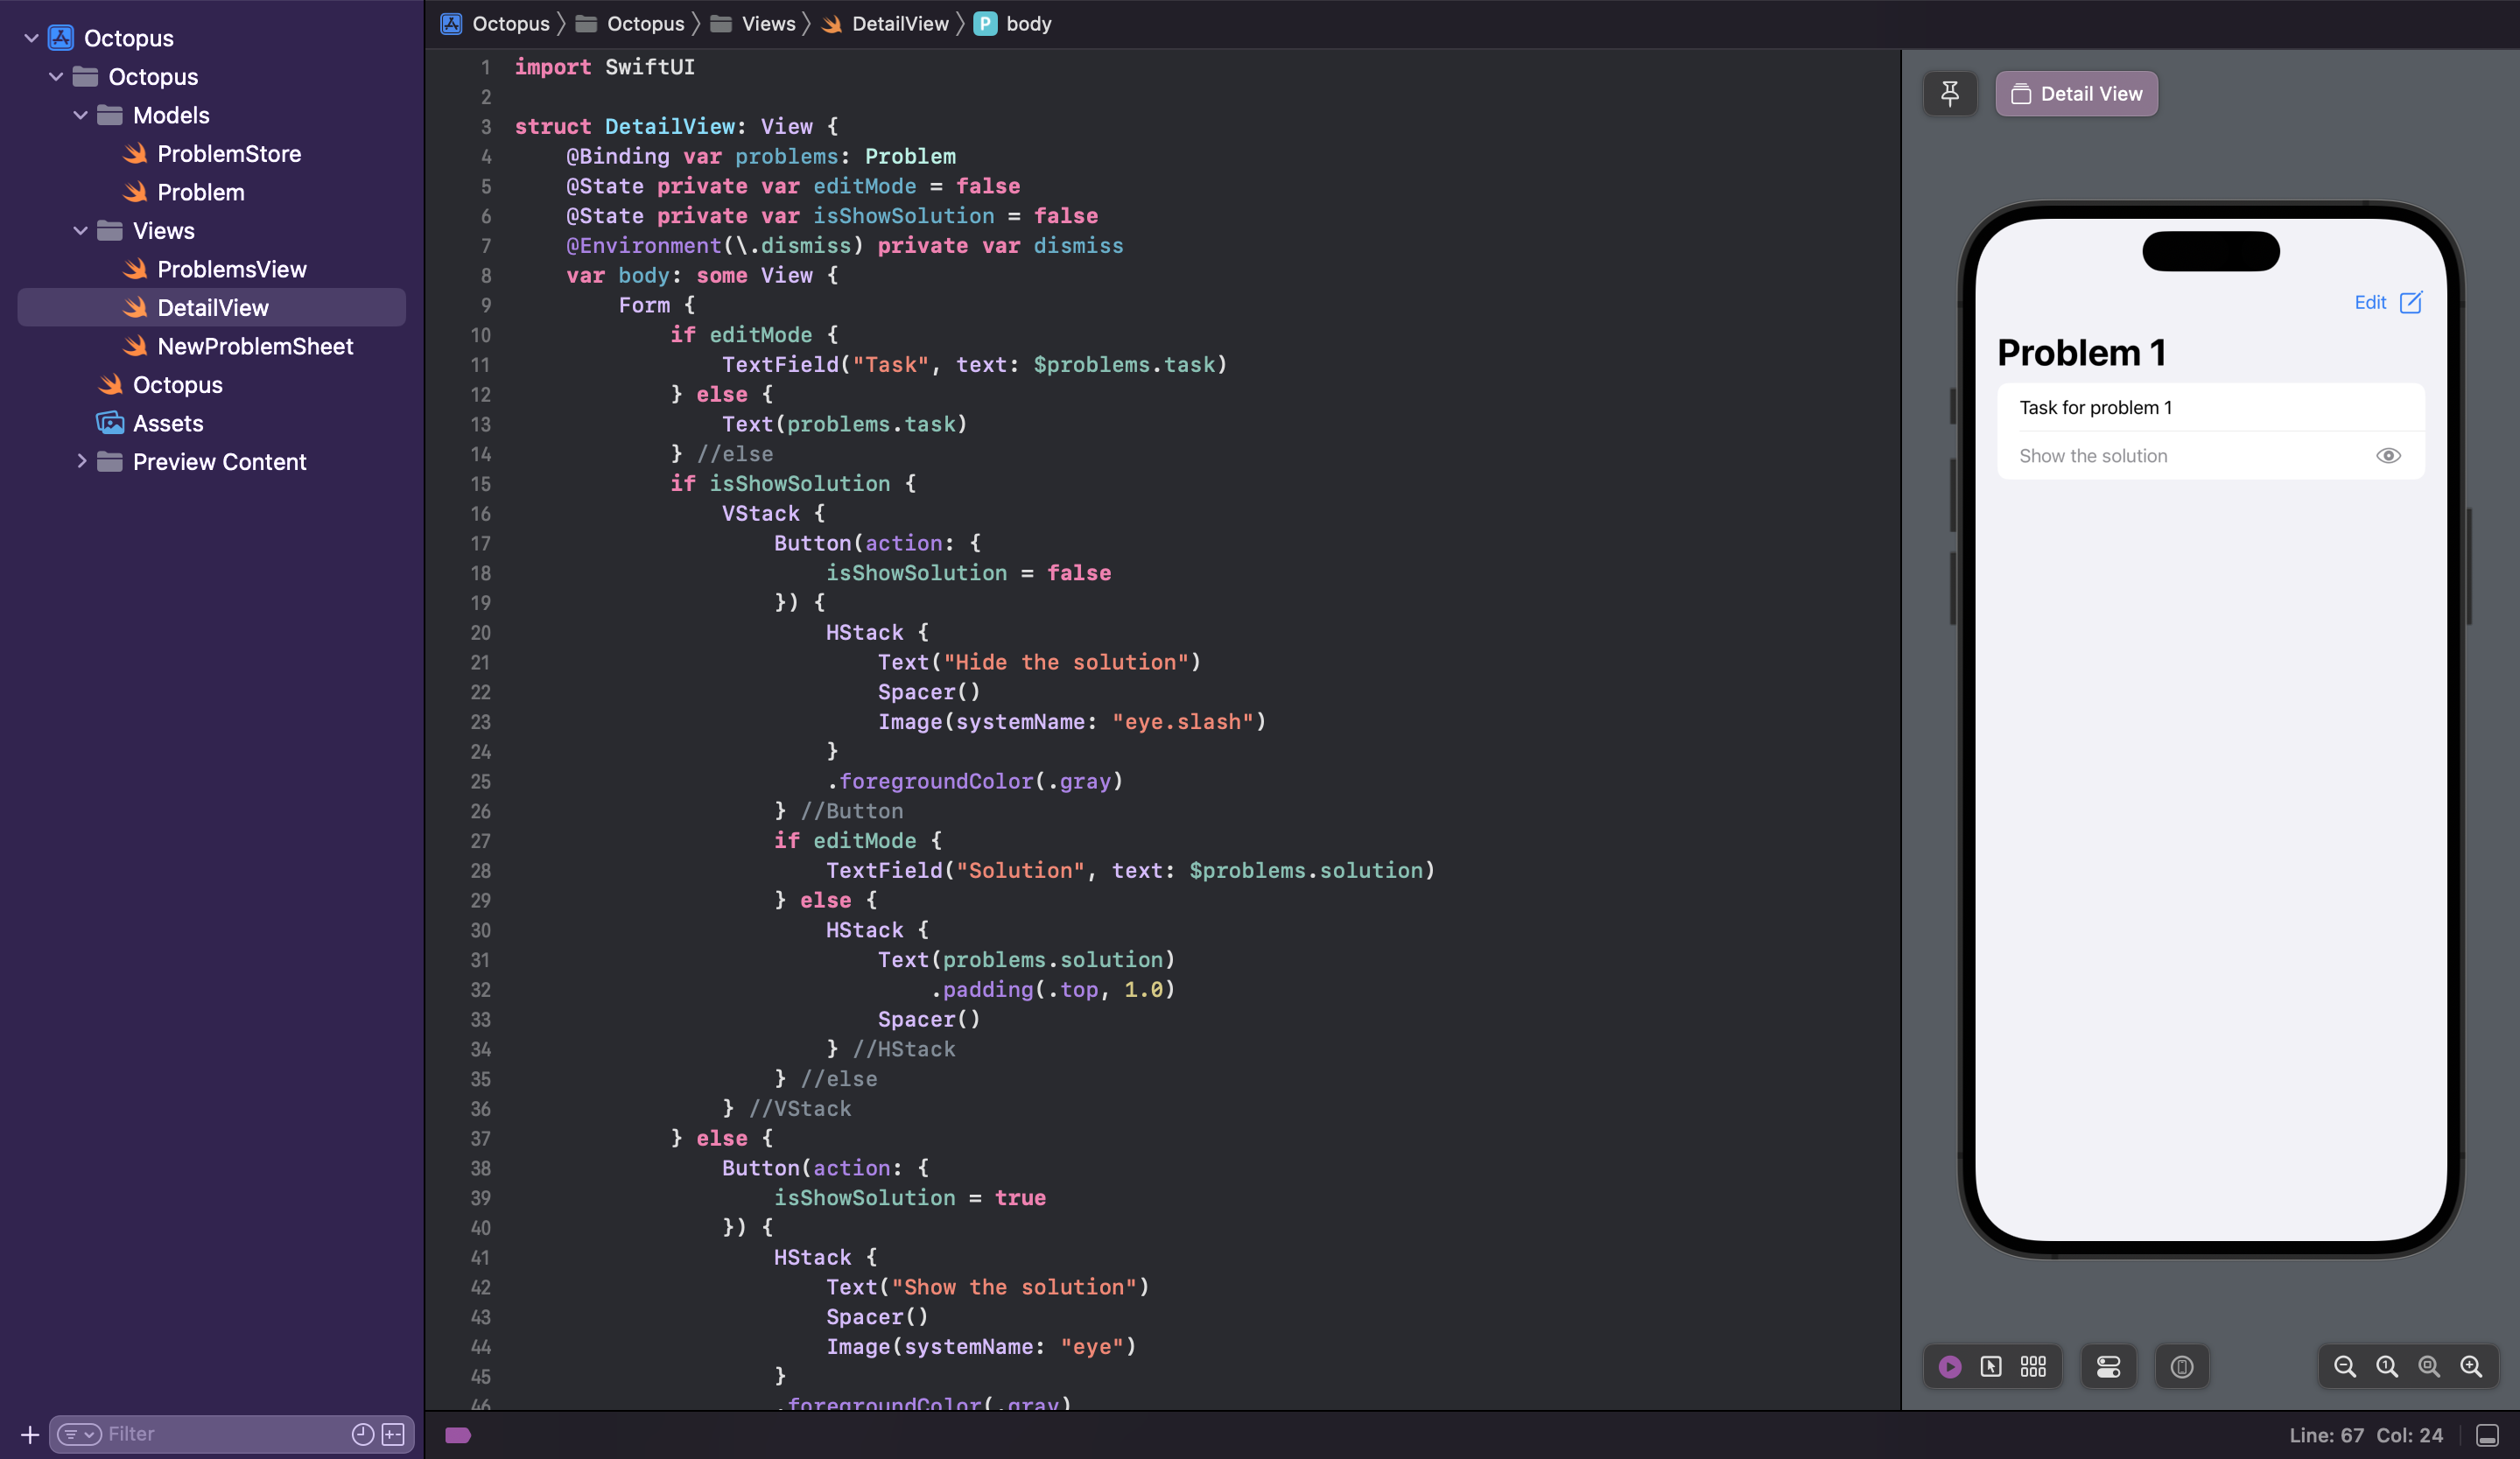Click 'Problem 1' title in preview
The width and height of the screenshot is (2520, 1459).
point(2081,352)
